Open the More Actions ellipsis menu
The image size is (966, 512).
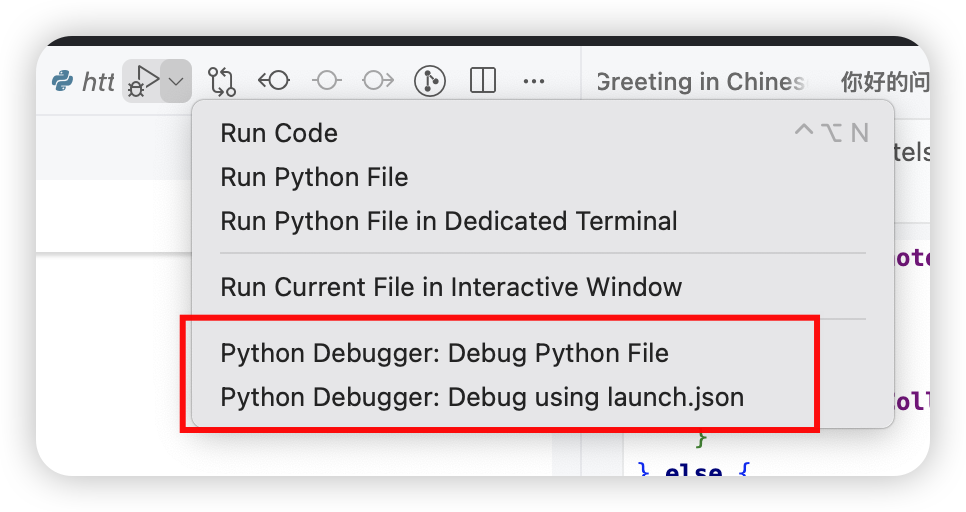[x=534, y=81]
